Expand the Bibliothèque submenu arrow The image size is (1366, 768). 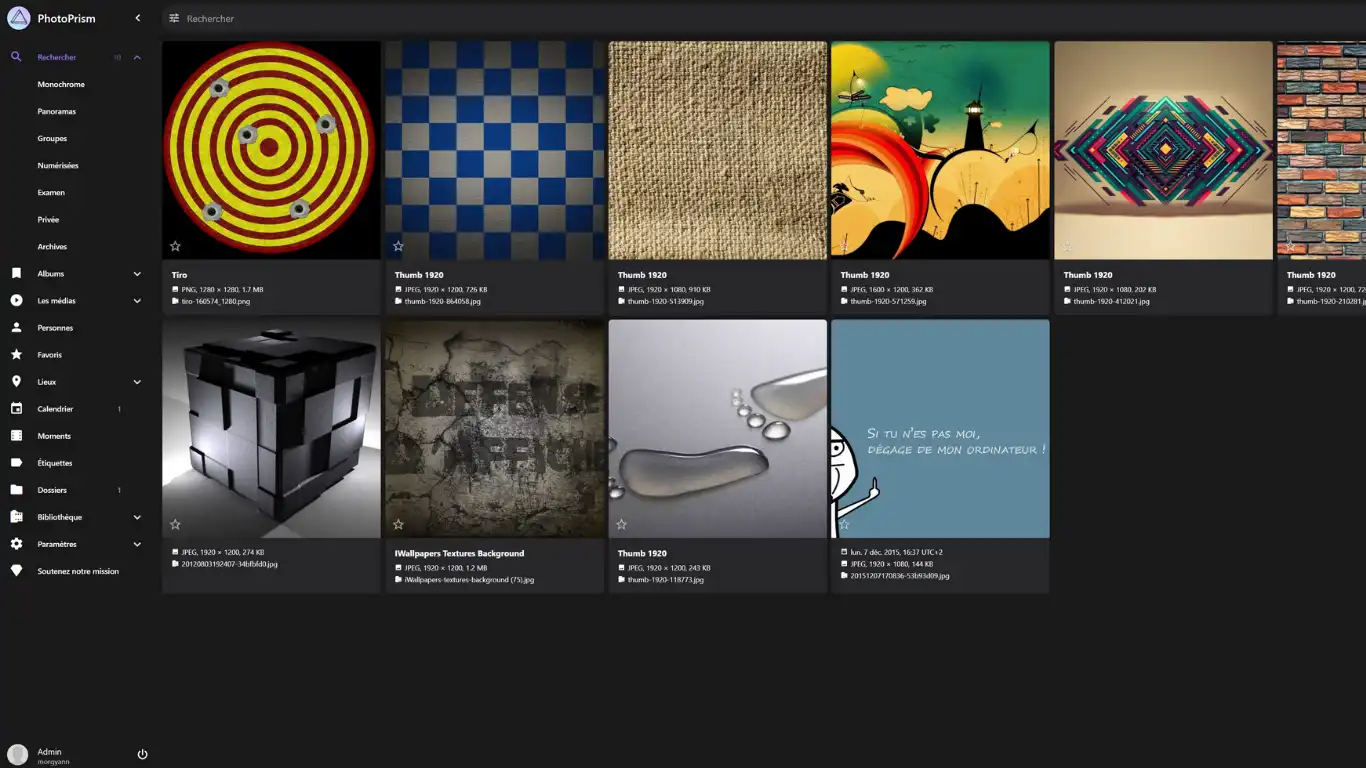137,517
